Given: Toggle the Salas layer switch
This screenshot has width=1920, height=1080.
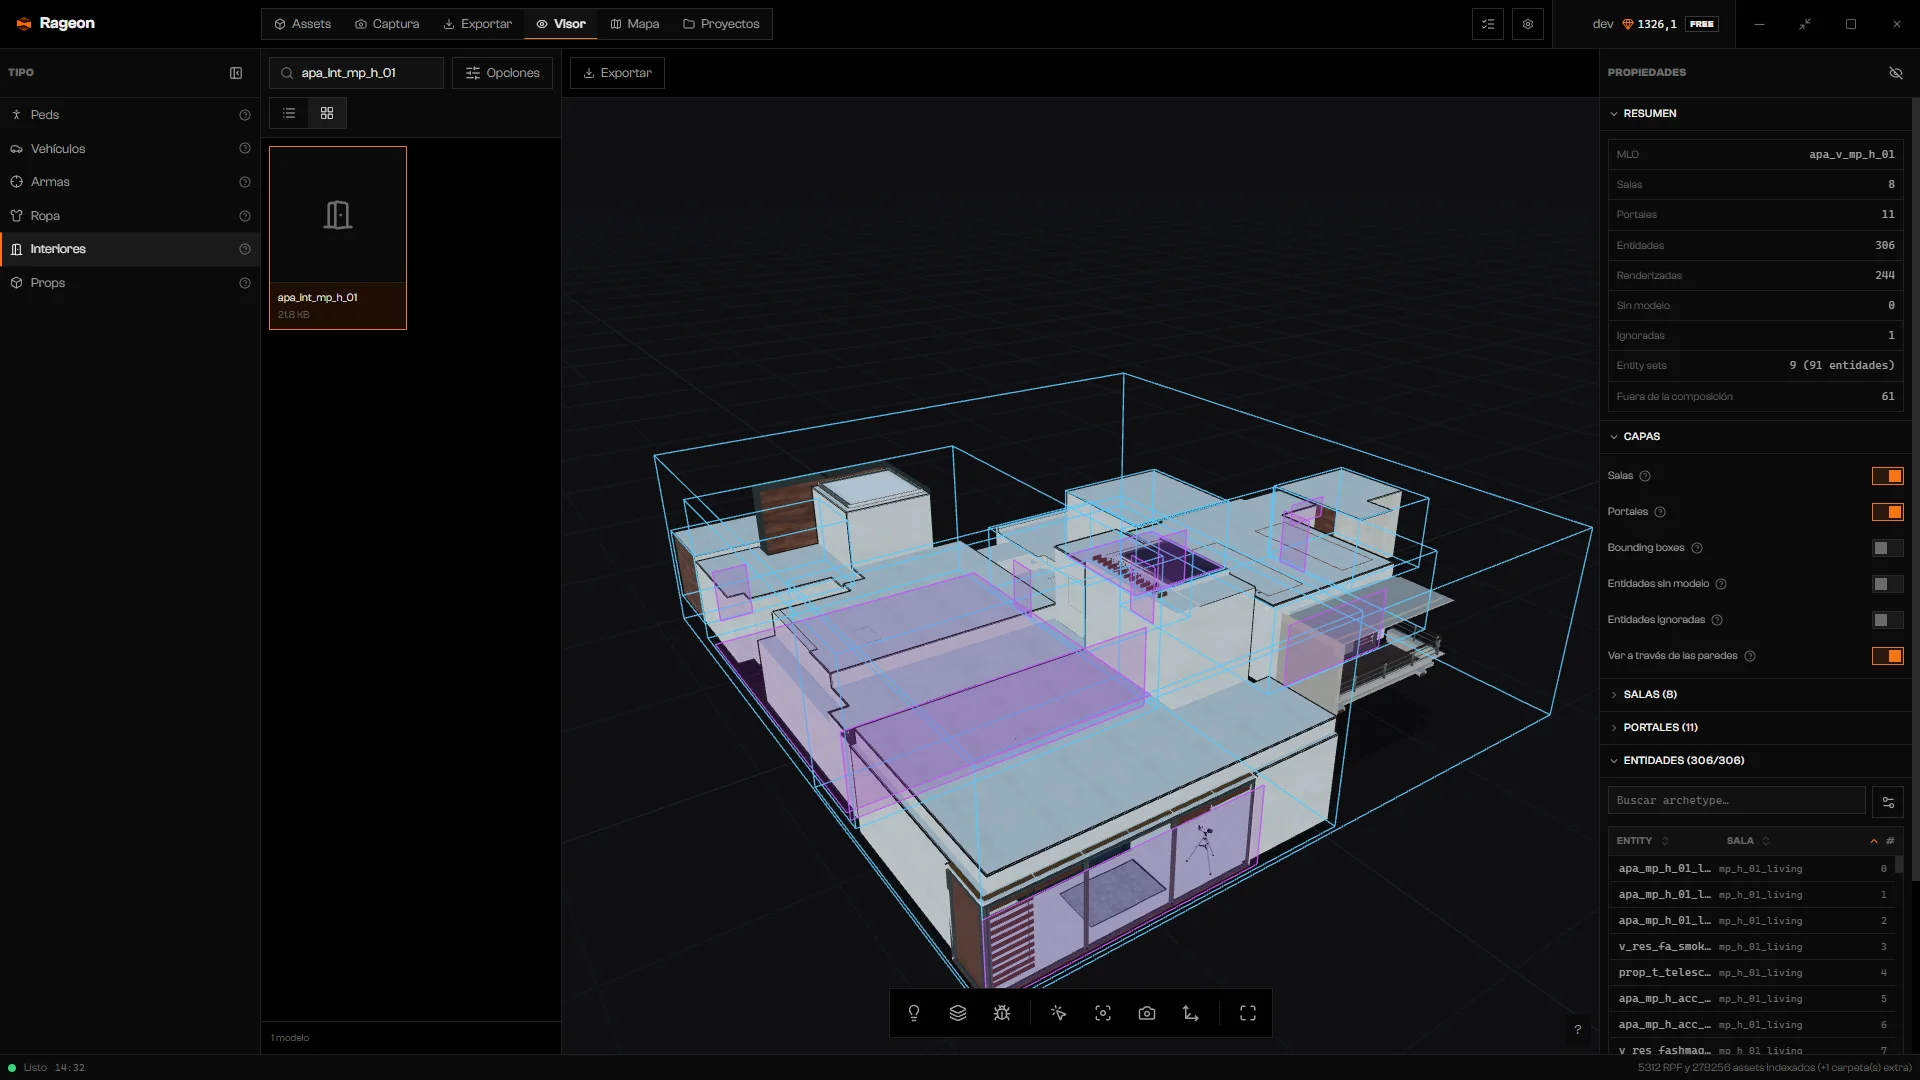Looking at the screenshot, I should [x=1888, y=476].
